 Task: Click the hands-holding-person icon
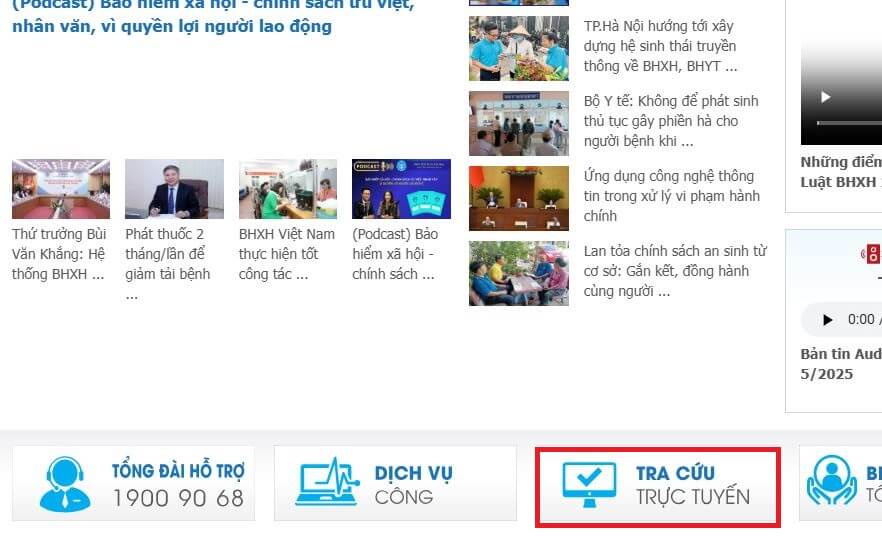pos(832,481)
